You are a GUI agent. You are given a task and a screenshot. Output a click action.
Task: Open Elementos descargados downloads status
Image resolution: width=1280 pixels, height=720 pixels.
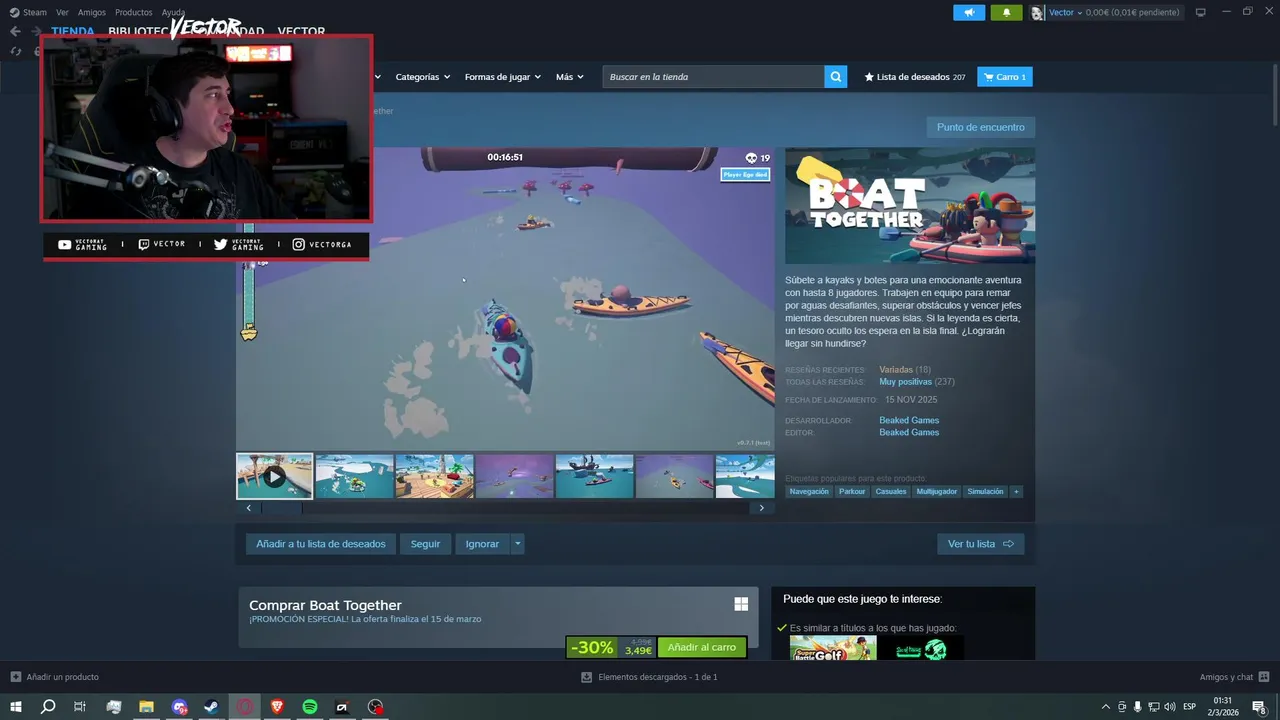click(x=649, y=677)
